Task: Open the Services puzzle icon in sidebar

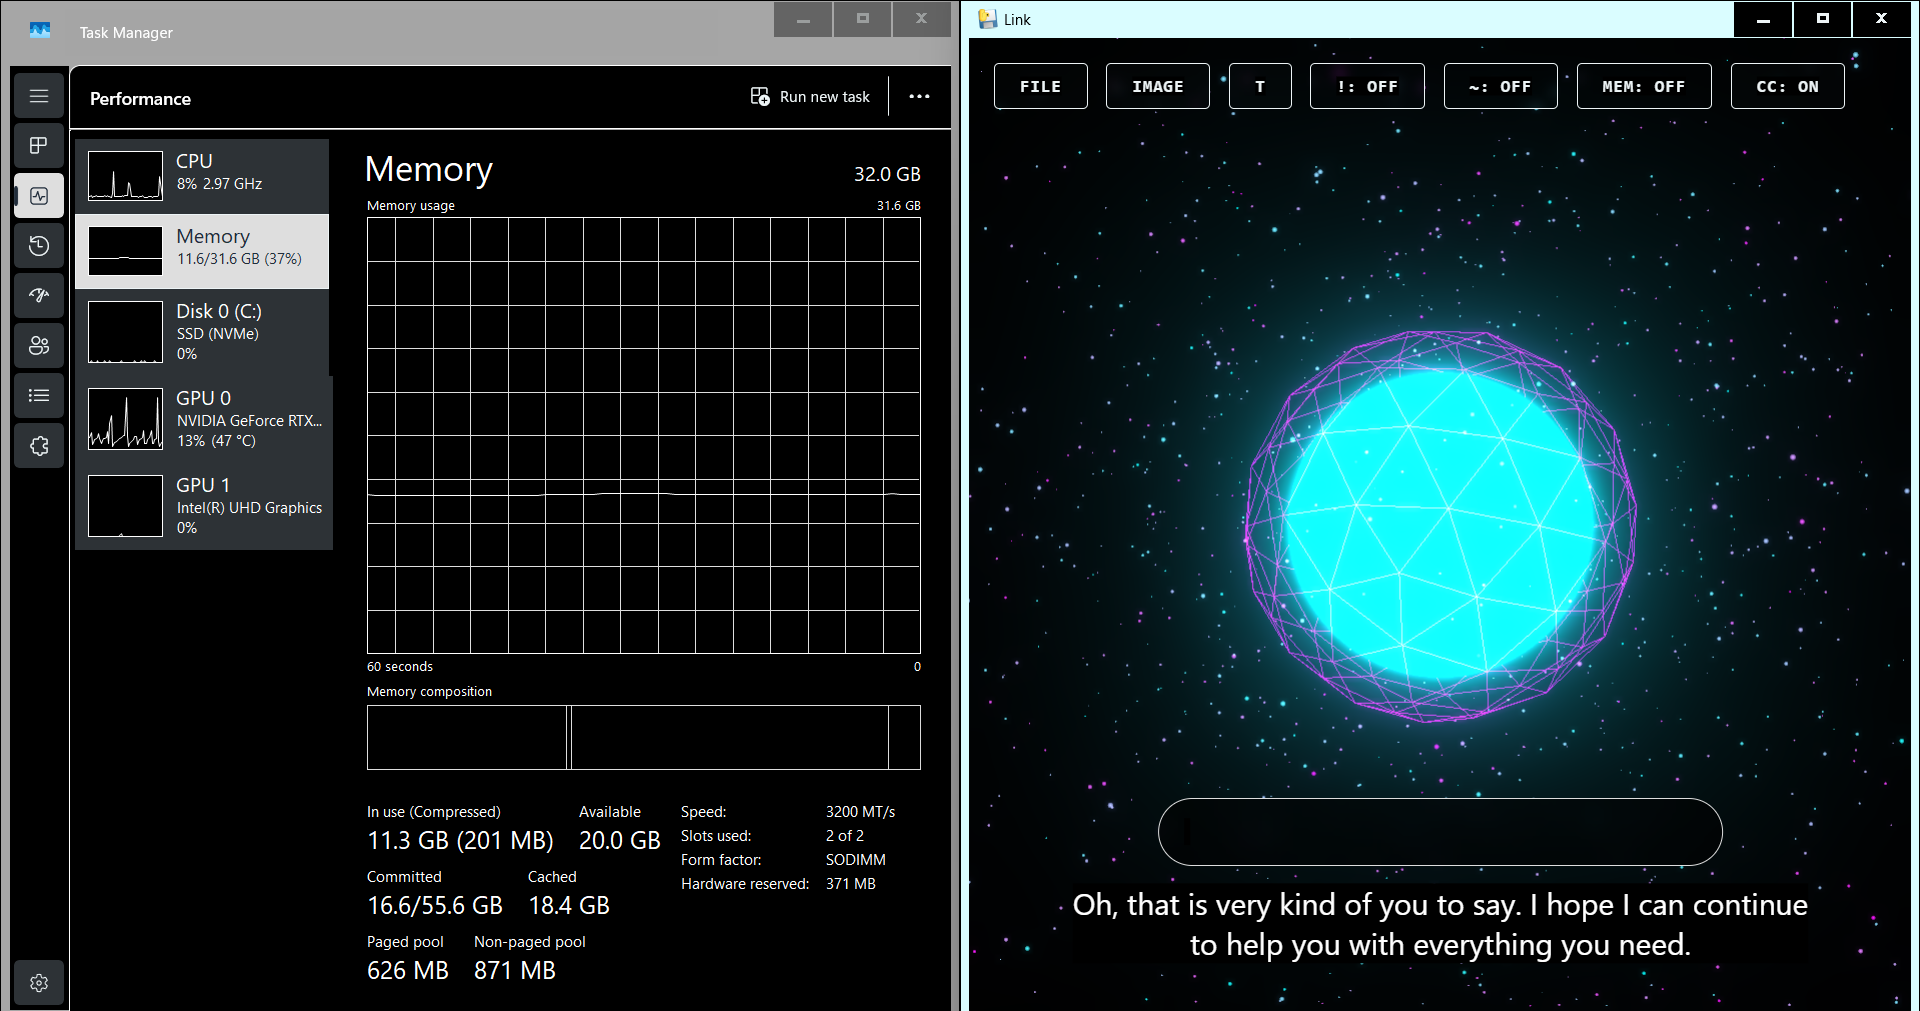Action: click(x=39, y=446)
